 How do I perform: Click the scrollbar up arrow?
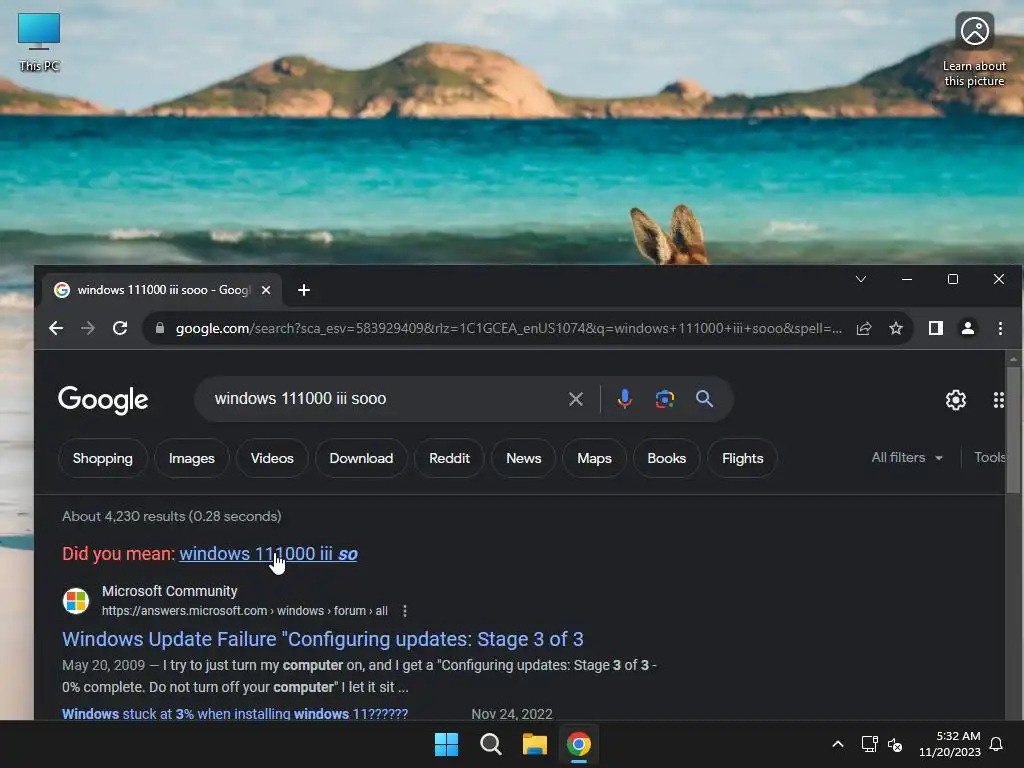point(1013,359)
